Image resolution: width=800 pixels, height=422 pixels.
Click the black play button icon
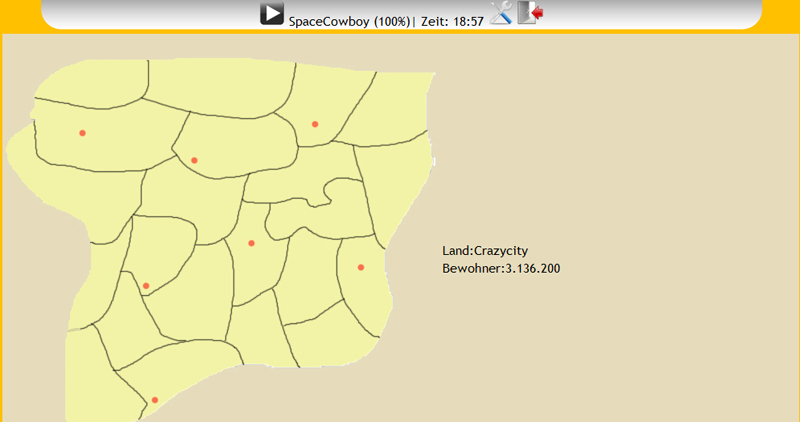(272, 14)
